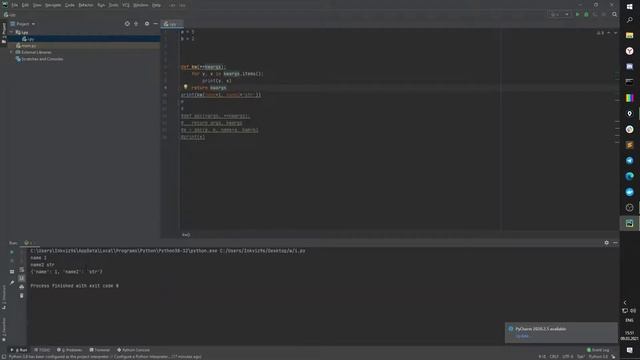Open the Help menu
The height and width of the screenshot is (360, 640).
[156, 5]
